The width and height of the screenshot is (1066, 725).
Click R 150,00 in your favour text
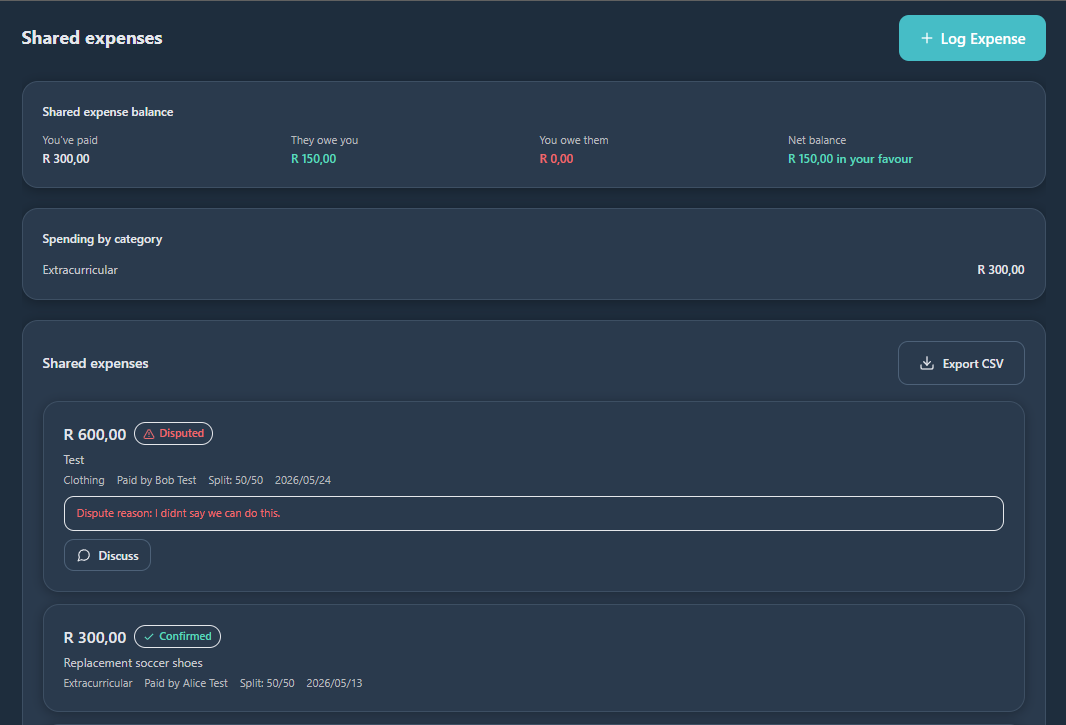click(850, 158)
